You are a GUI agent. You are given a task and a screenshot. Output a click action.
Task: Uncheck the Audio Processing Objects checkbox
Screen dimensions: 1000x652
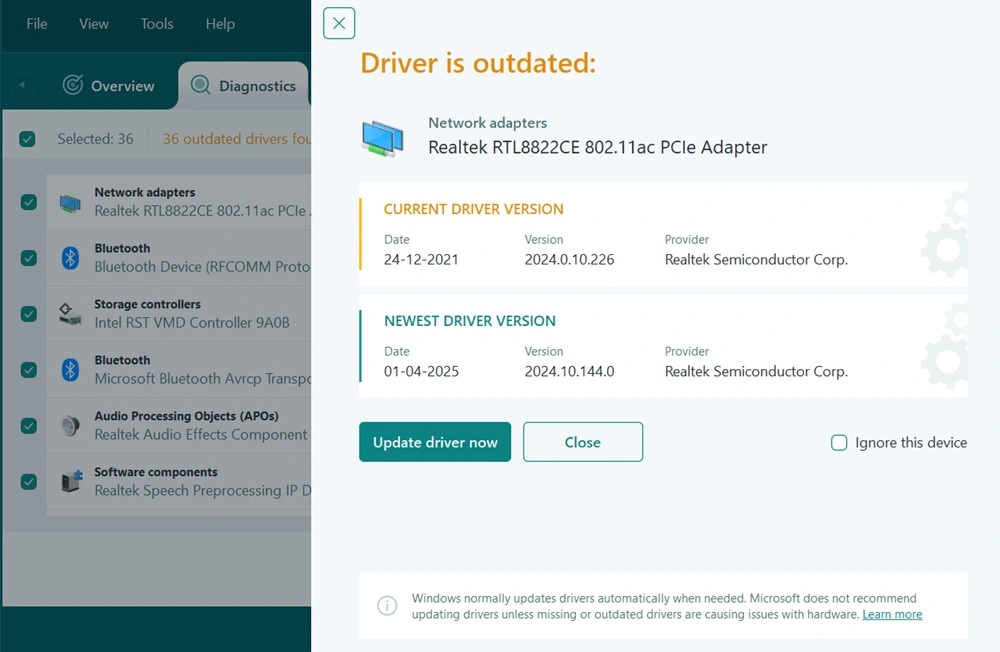pos(28,426)
